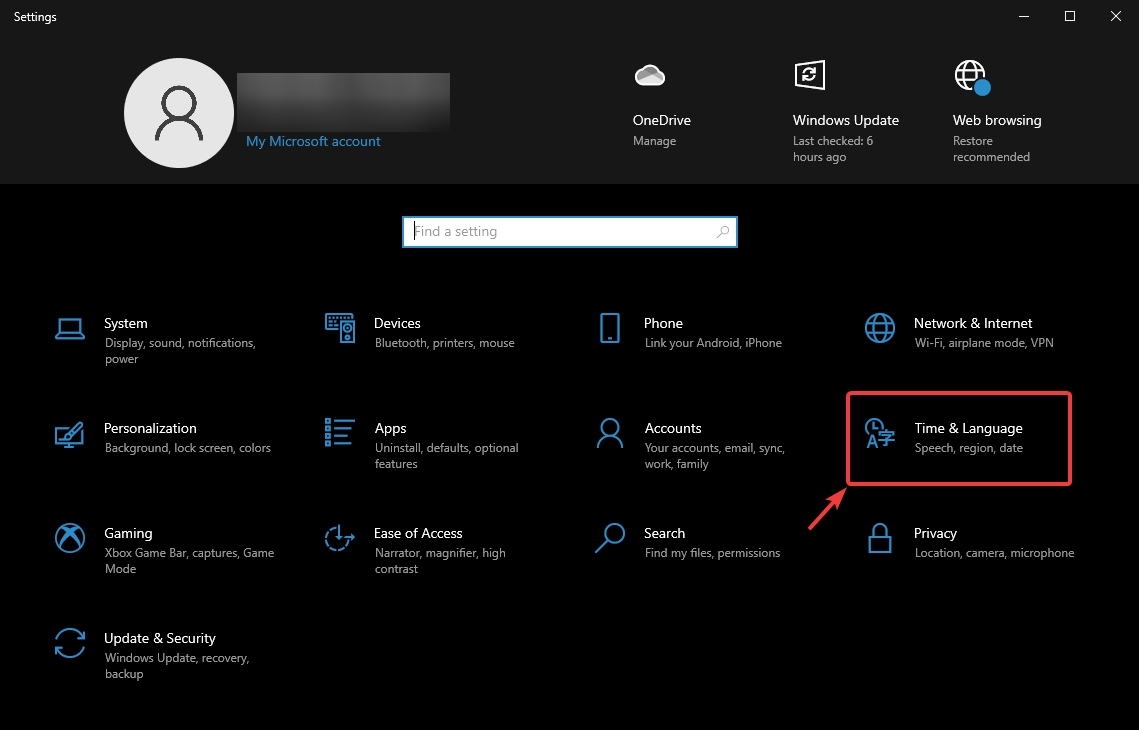The image size is (1139, 730).
Task: Click the magnifier in Find a setting box
Action: (x=723, y=232)
